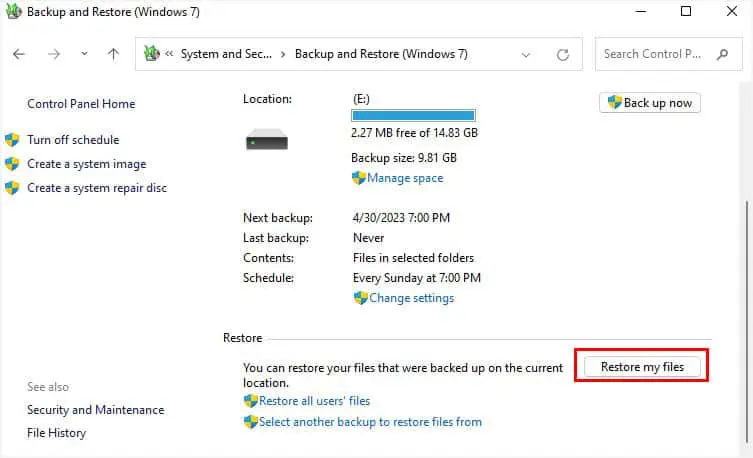Click the shield icon beside Turn off schedule

(x=12, y=140)
